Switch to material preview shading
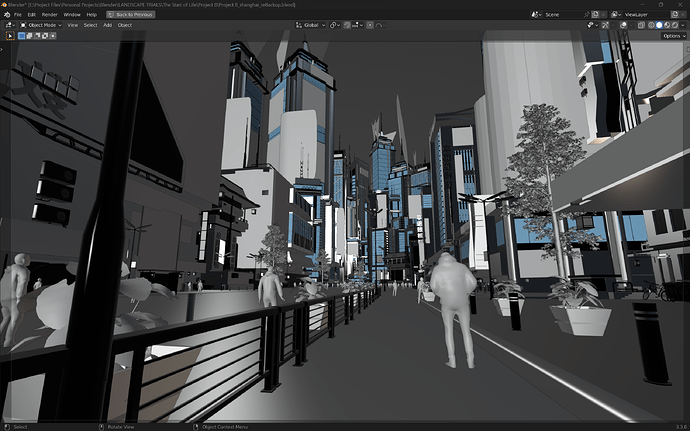 (667, 25)
